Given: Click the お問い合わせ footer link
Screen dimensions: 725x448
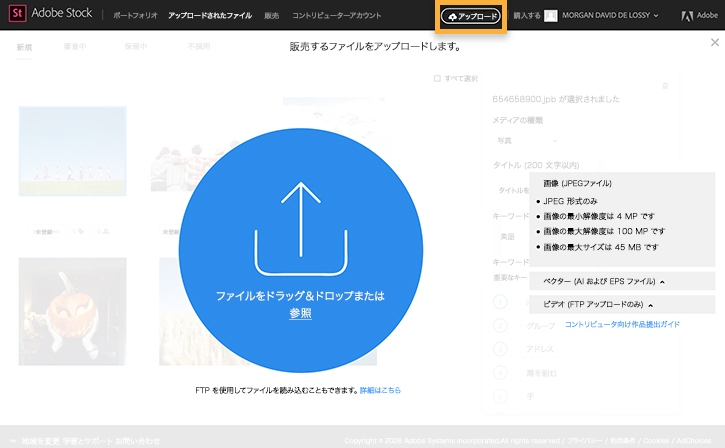Looking at the screenshot, I should 138,441.
